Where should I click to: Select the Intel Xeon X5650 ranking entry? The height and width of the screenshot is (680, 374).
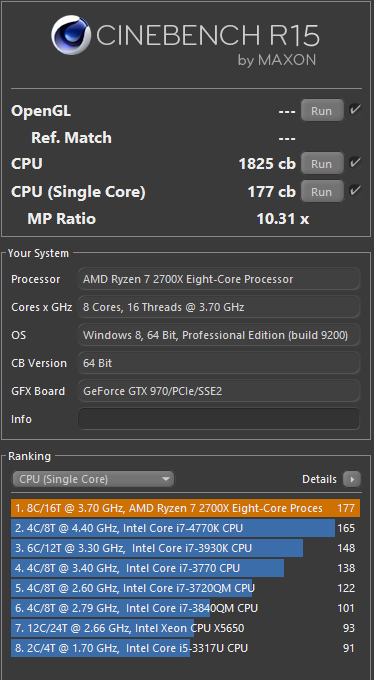(x=186, y=628)
